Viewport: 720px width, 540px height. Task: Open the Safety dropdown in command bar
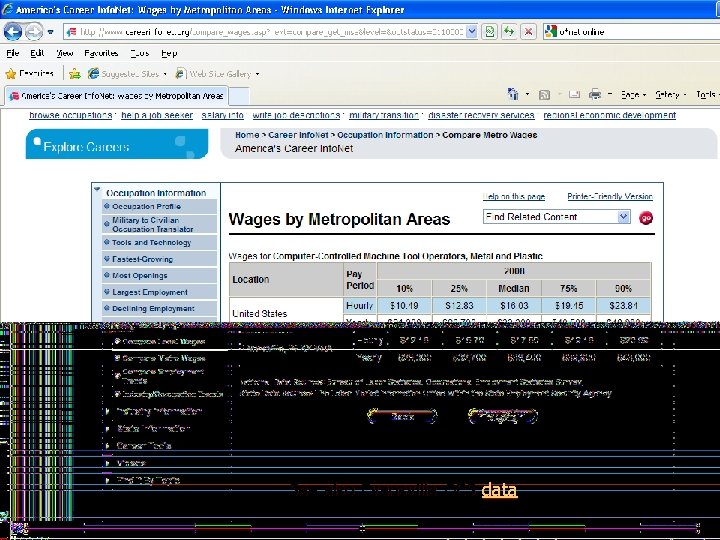click(x=670, y=95)
